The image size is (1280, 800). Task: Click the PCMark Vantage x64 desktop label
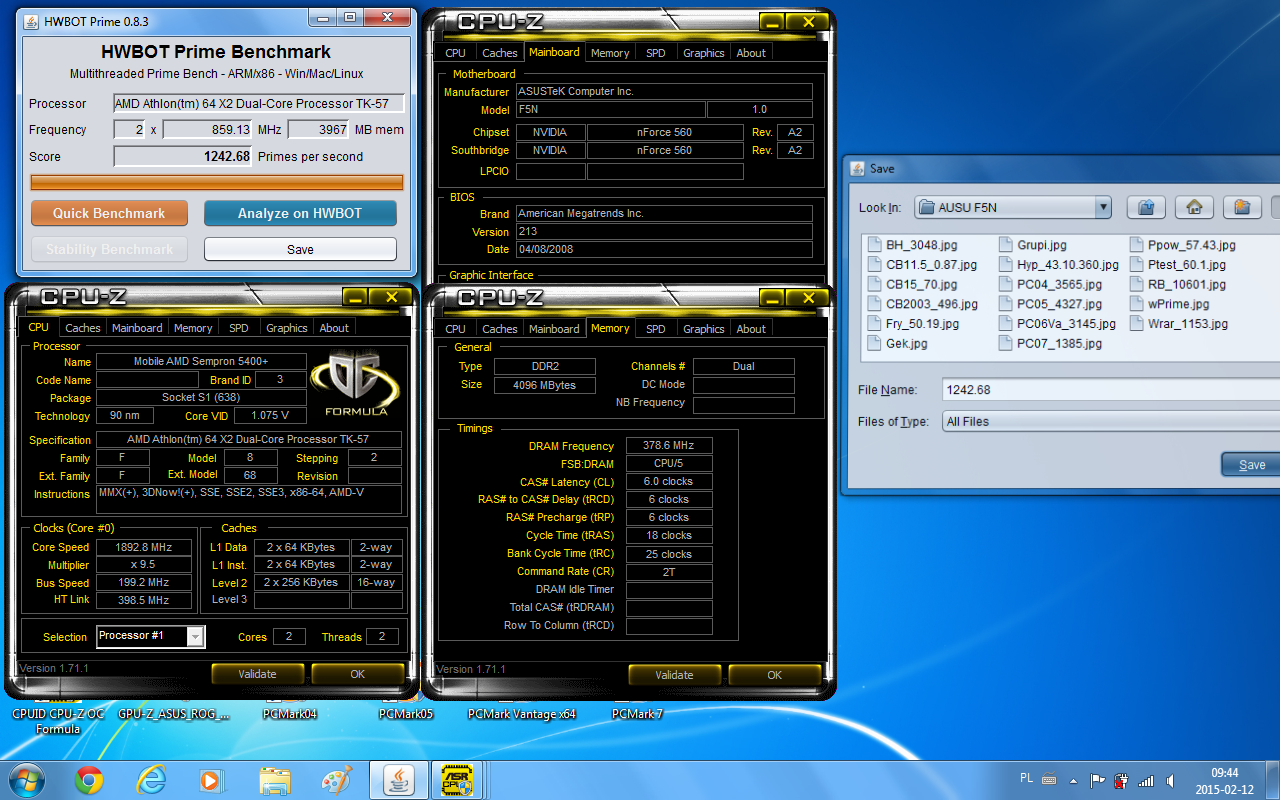click(521, 714)
